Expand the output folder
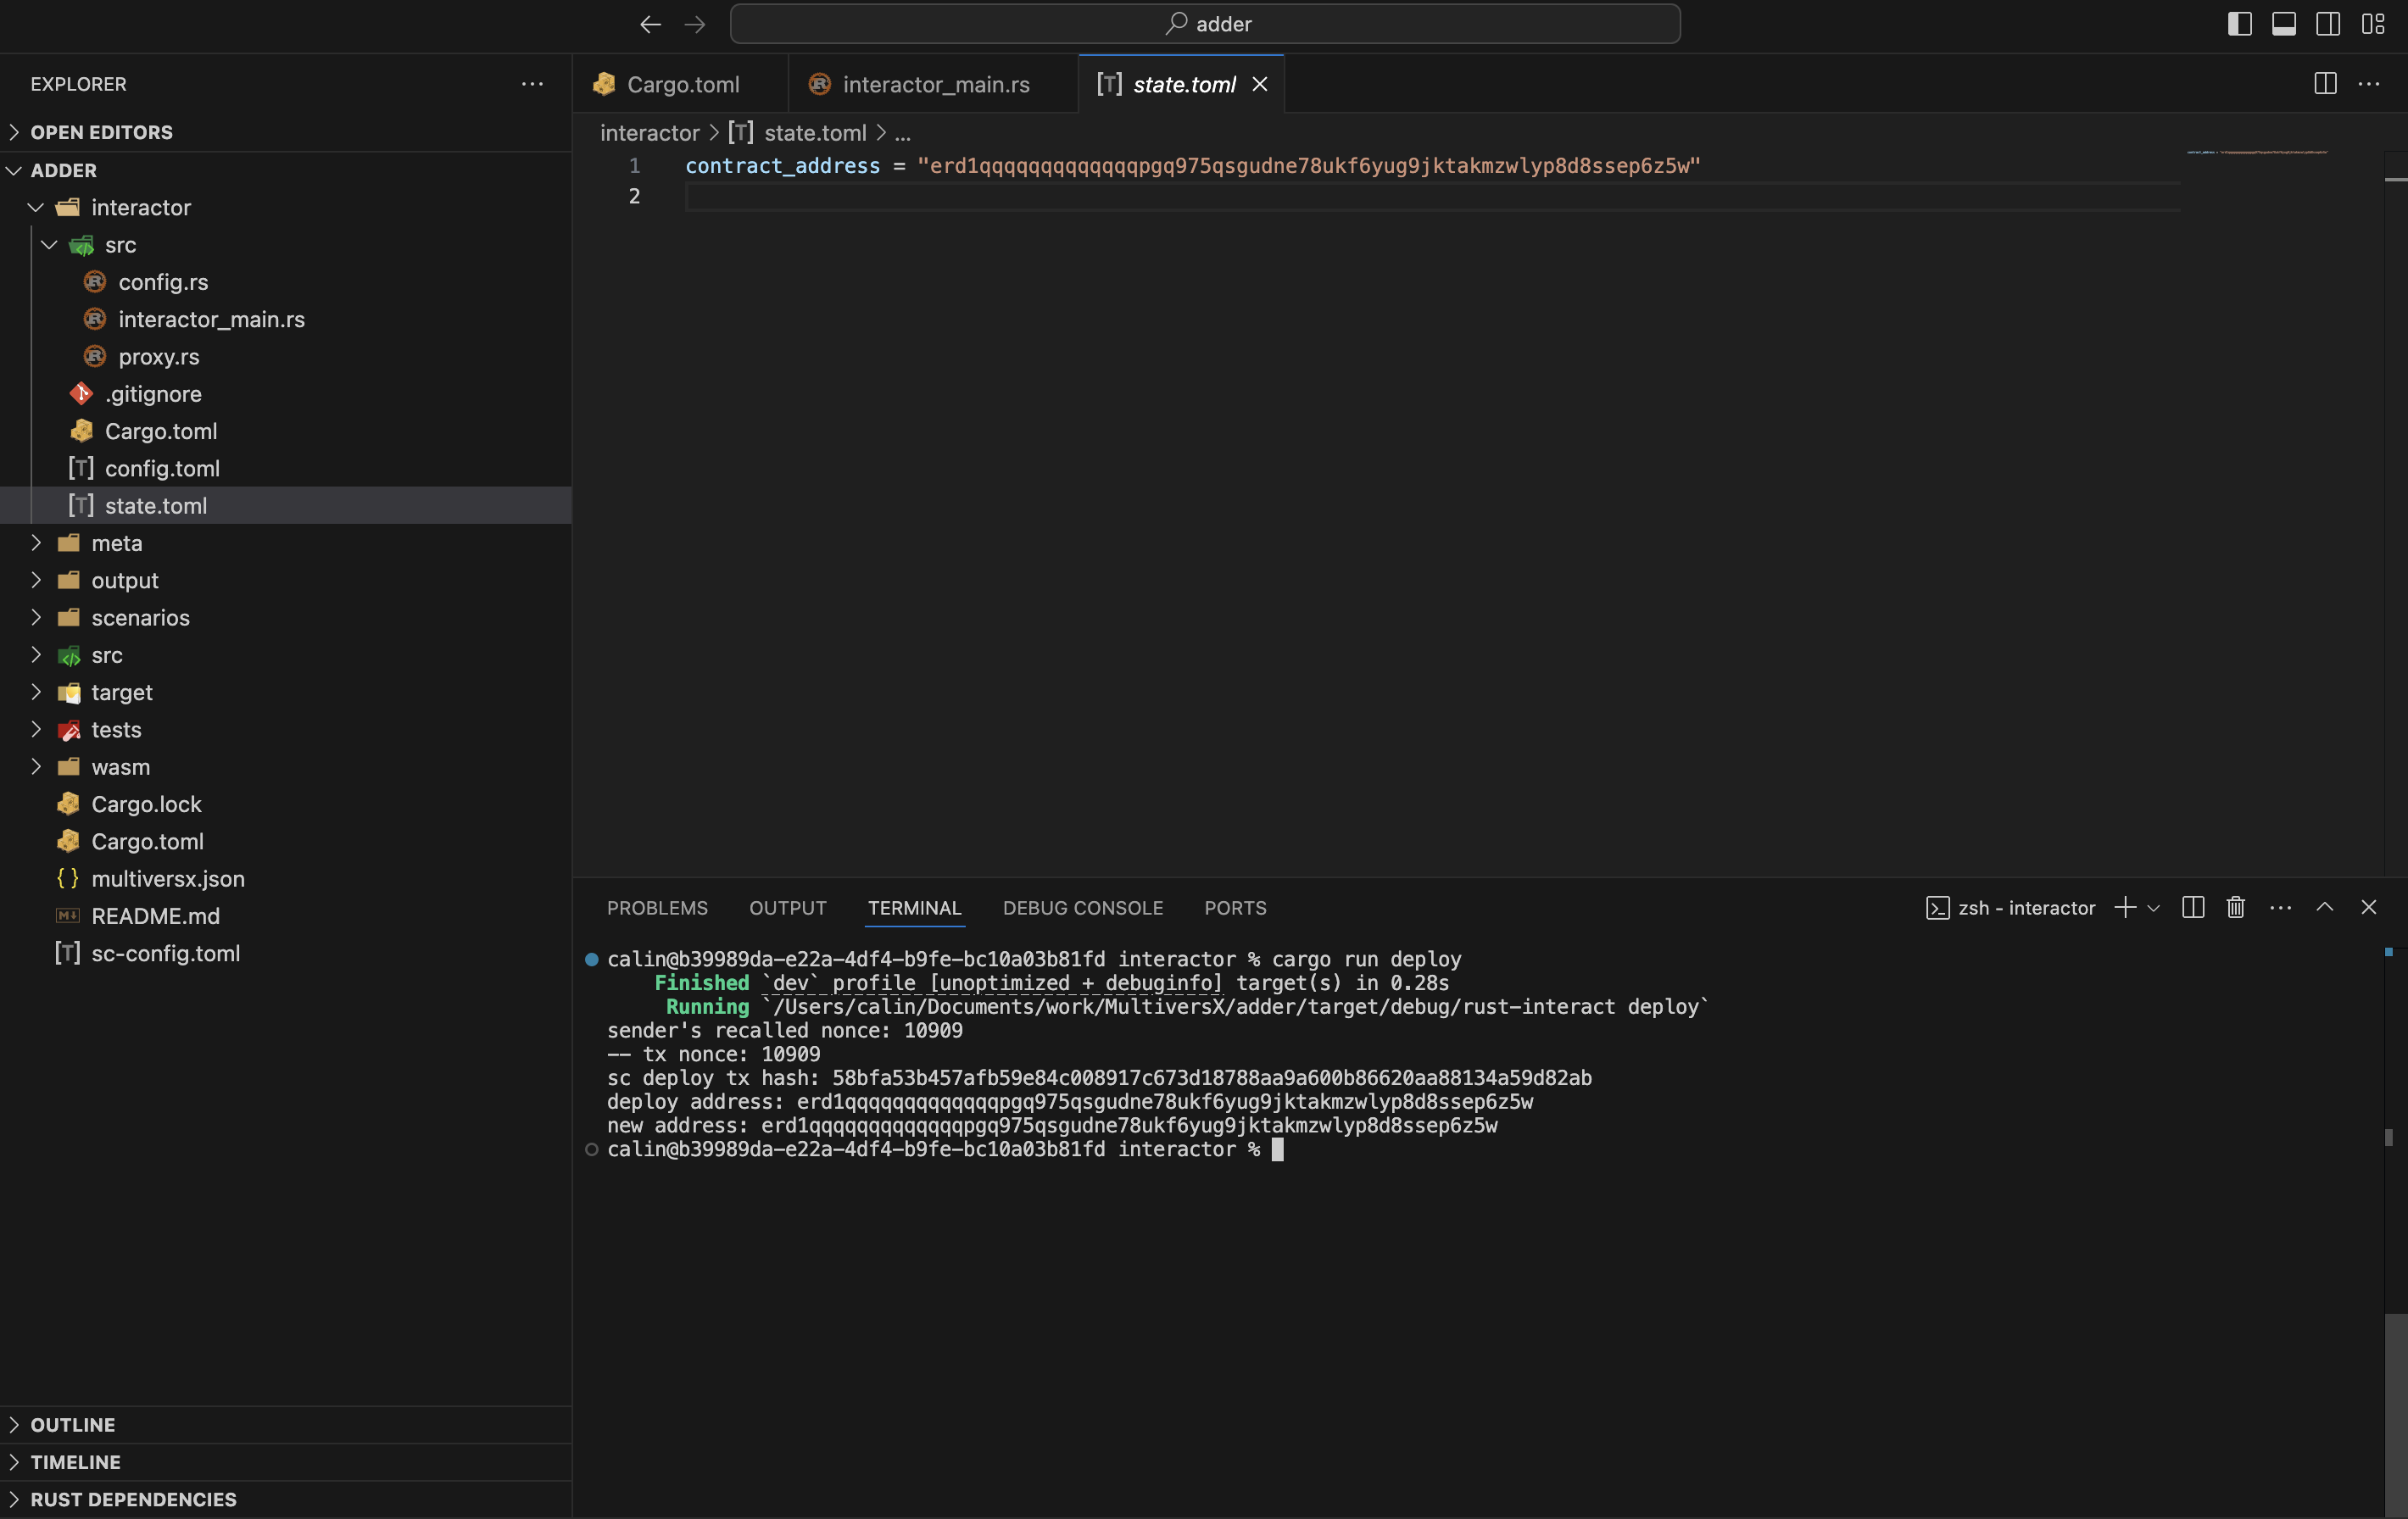This screenshot has height=1519, width=2408. click(x=286, y=581)
